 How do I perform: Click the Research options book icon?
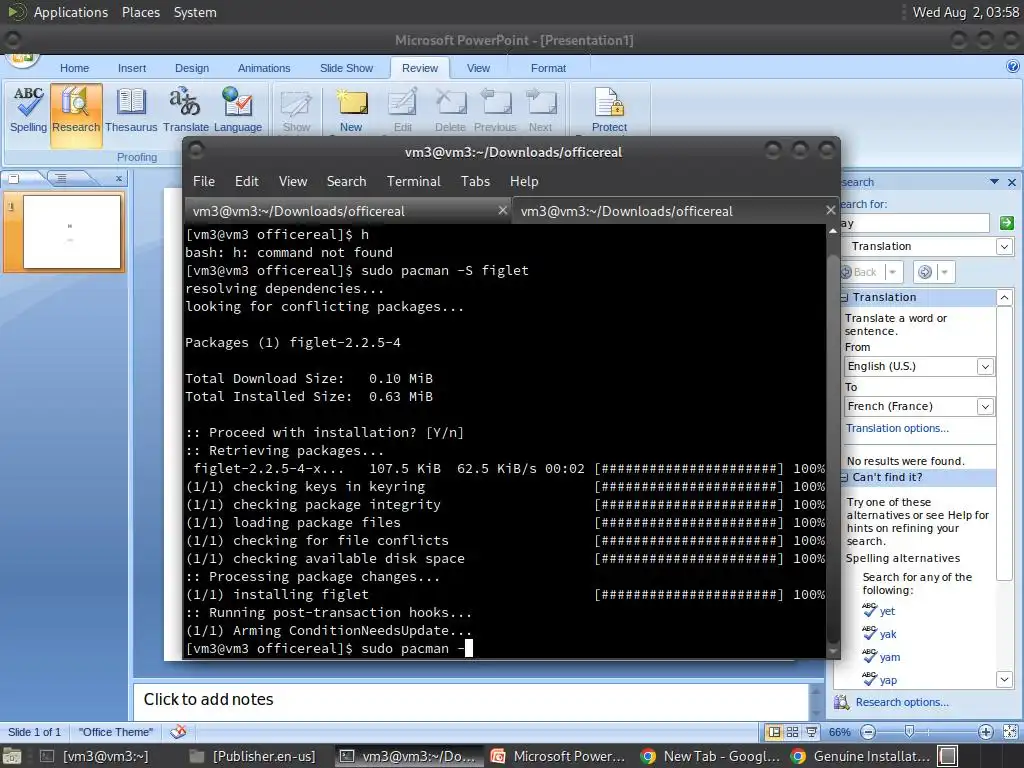[842, 703]
